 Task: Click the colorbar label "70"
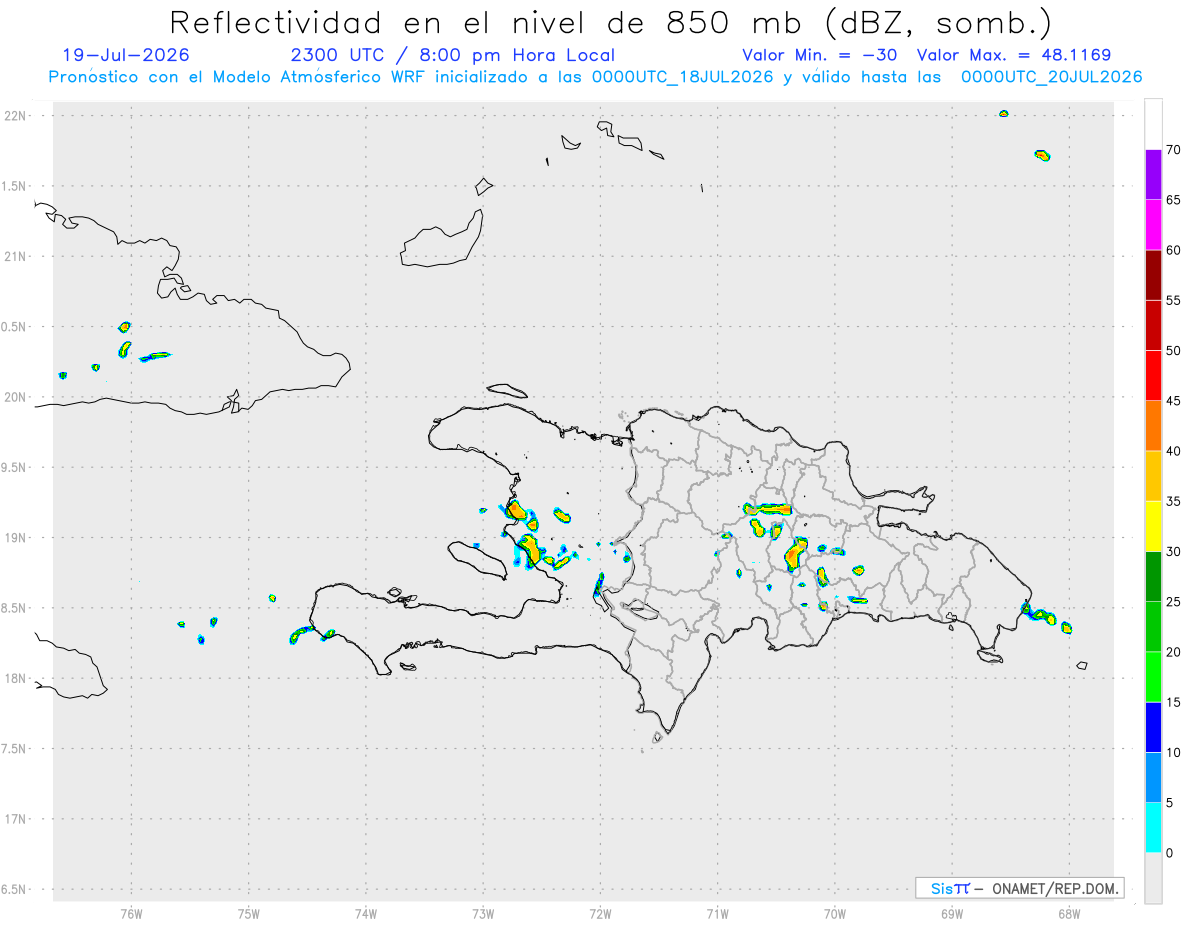coord(1174,150)
